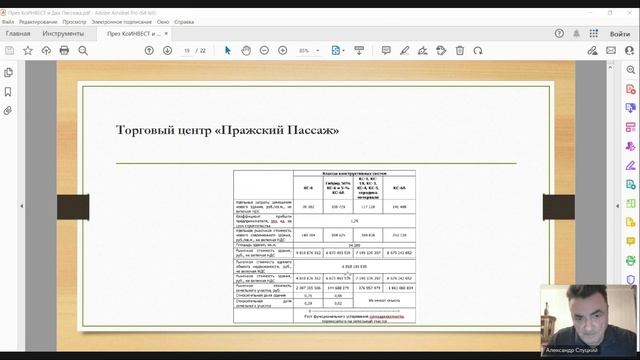Click the pink pages tool icon in right pane
The height and width of the screenshot is (360, 640).
pyautogui.click(x=631, y=127)
